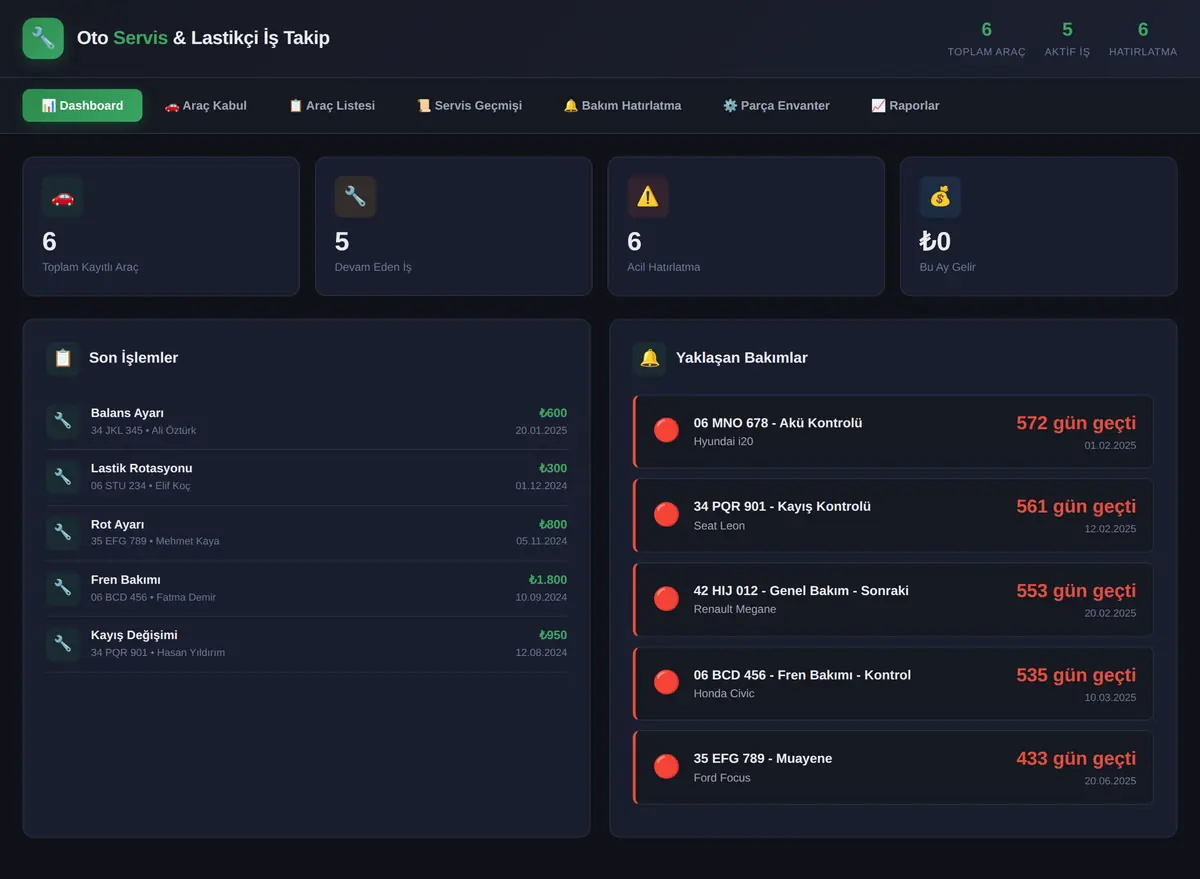Click the wrench icon for Kayış Değişimi

pos(63,643)
